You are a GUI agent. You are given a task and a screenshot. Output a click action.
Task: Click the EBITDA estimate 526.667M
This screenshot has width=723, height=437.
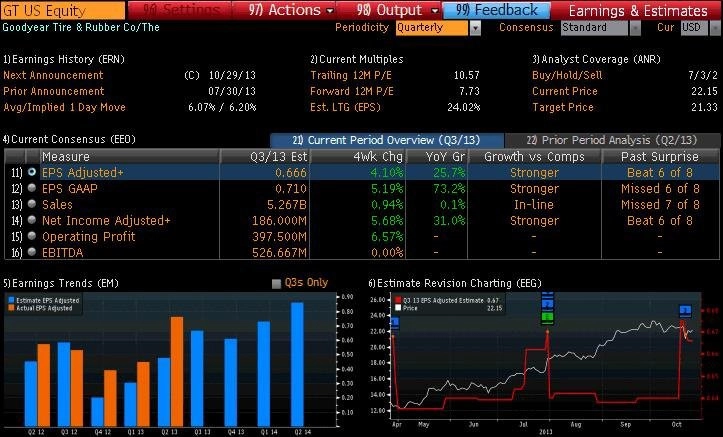tap(279, 253)
